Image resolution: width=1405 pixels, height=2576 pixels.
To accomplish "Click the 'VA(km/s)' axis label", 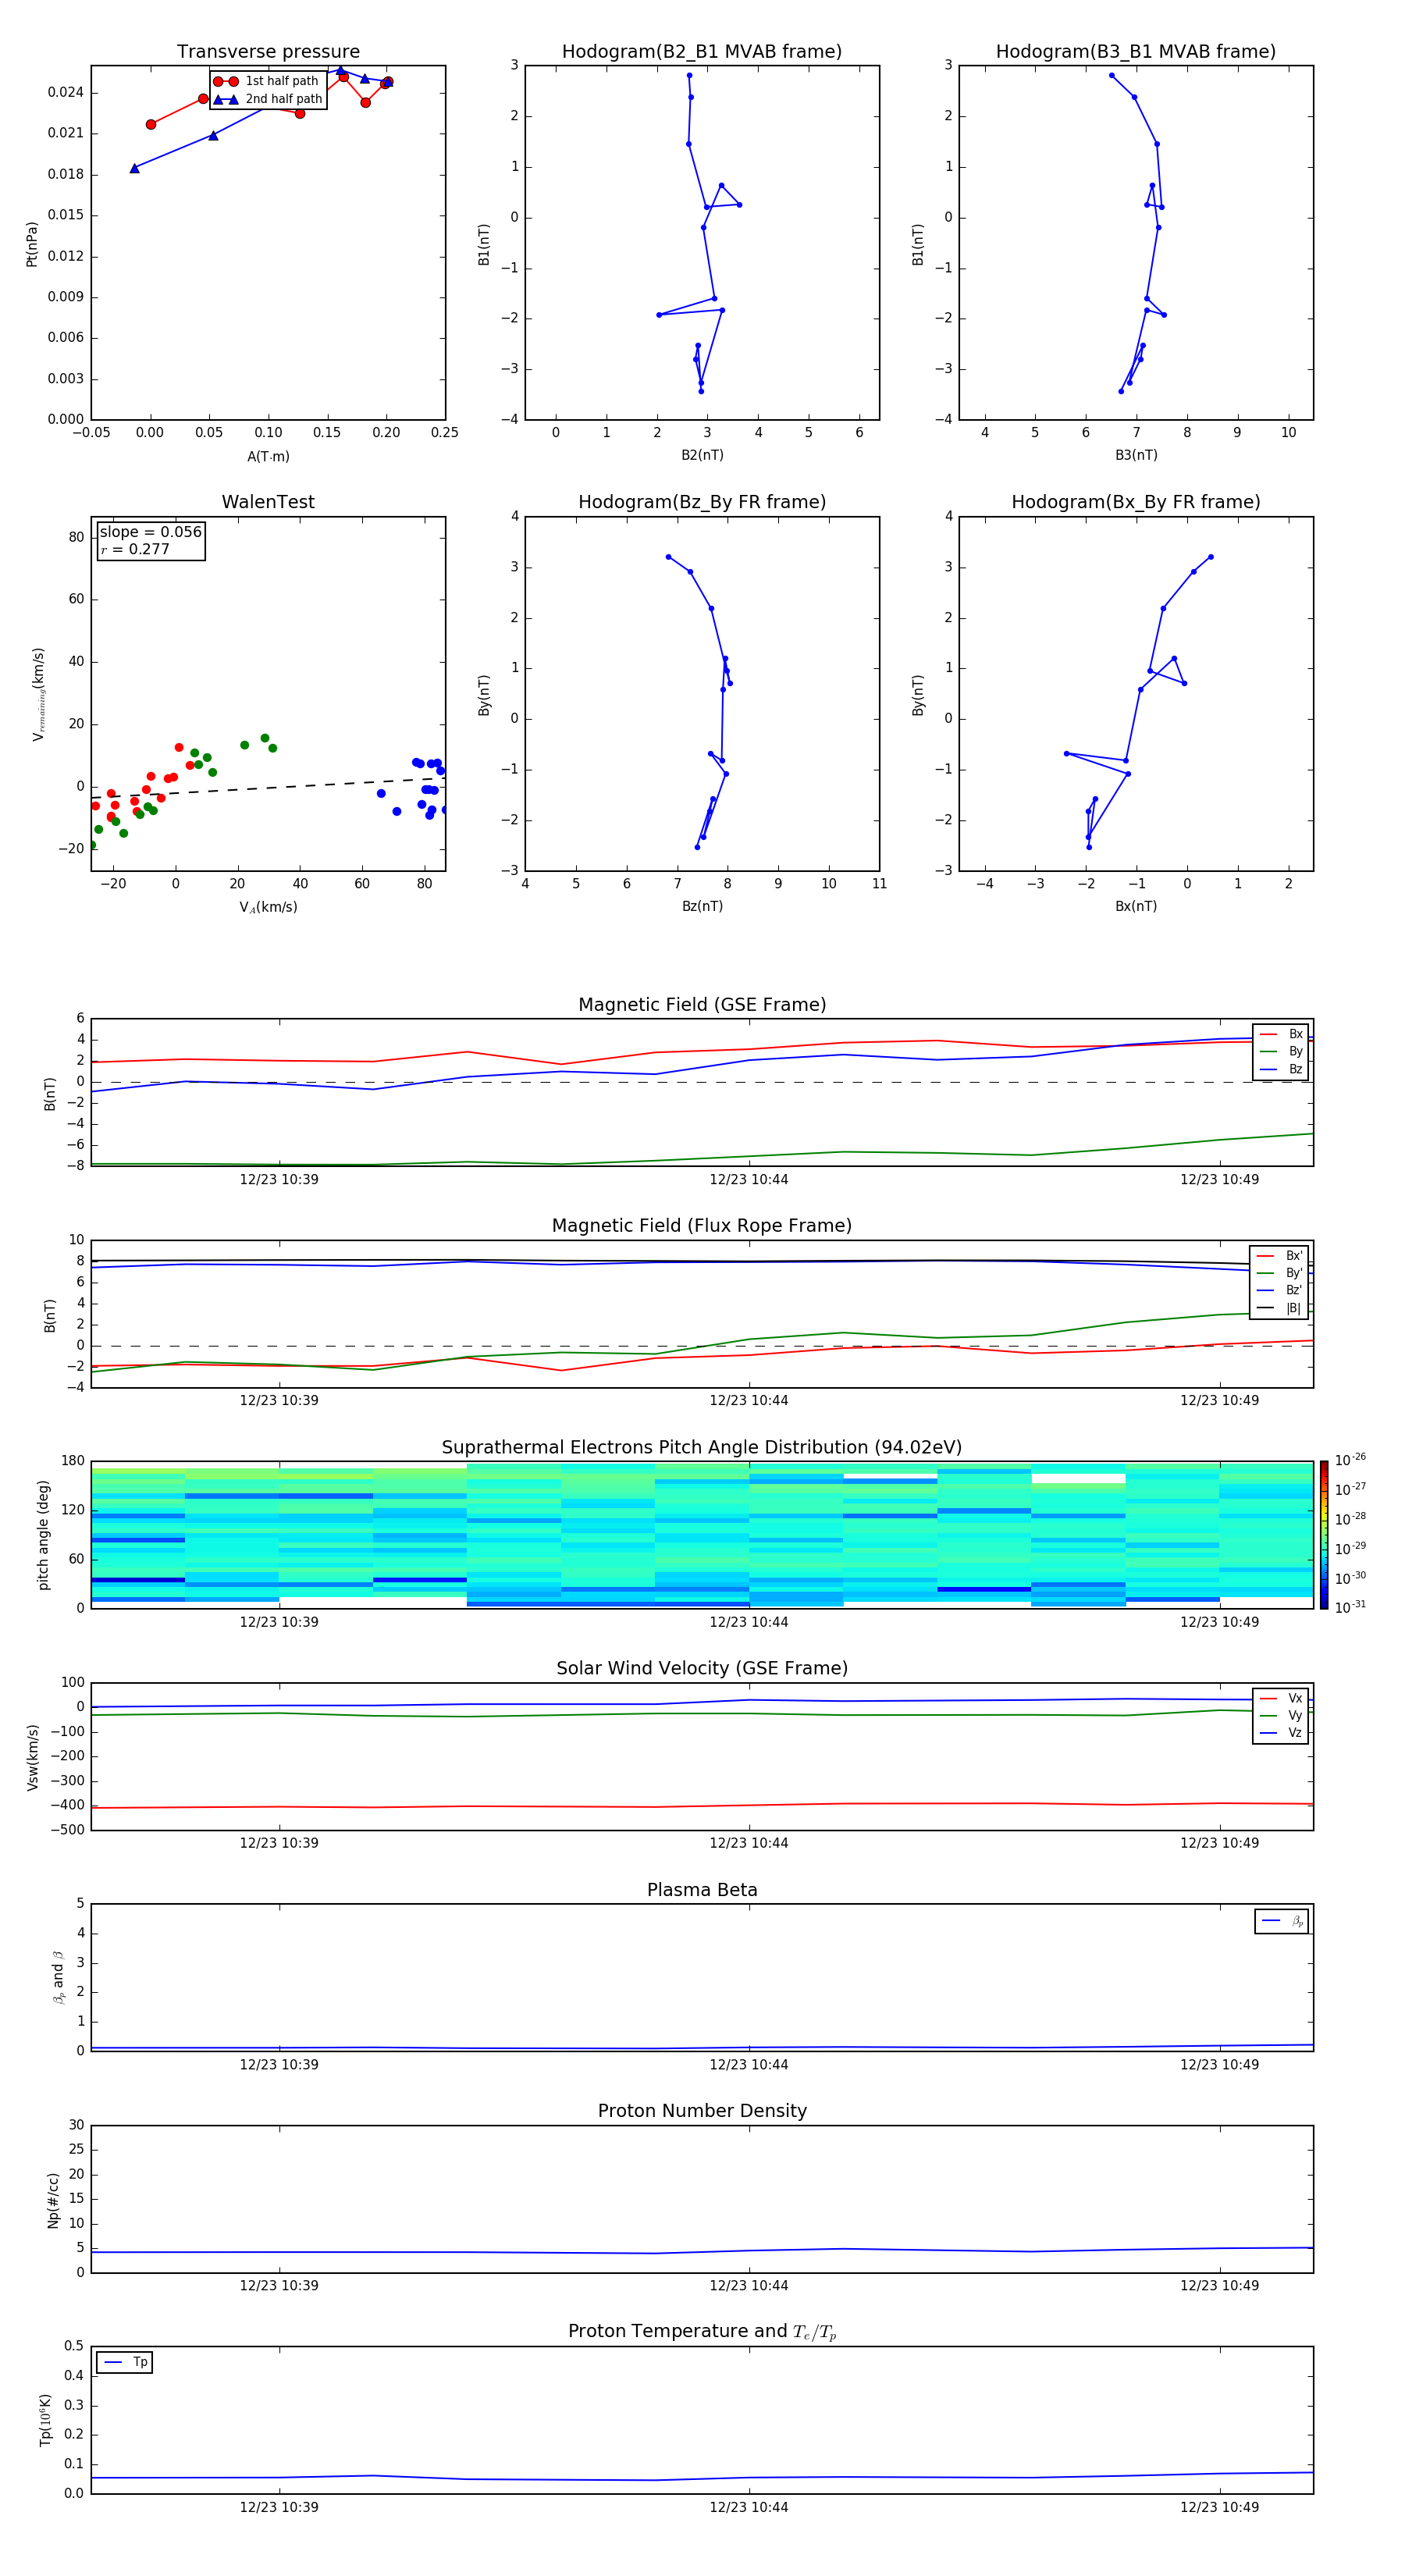I will tap(268, 908).
